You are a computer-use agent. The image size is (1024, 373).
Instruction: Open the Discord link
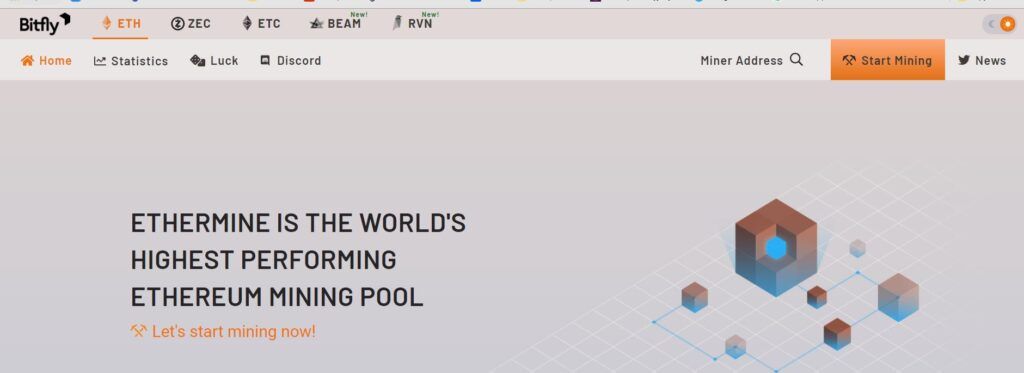pos(291,61)
